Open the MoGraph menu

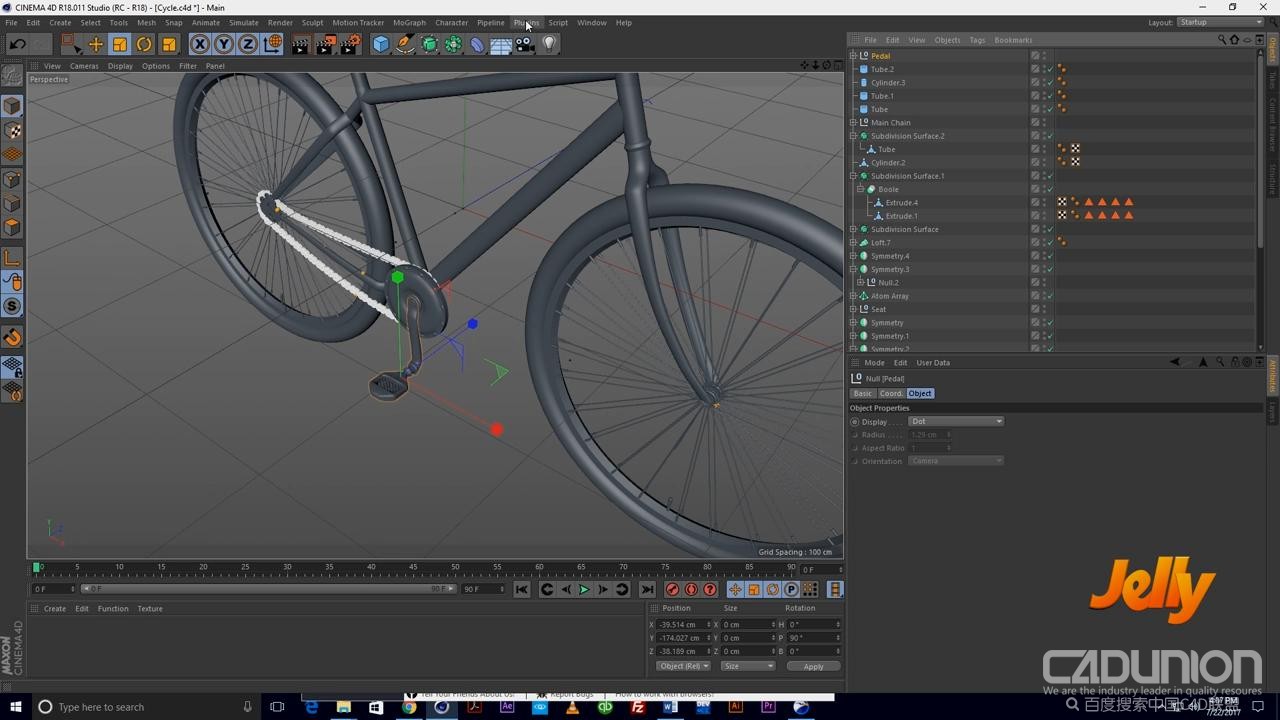point(409,22)
